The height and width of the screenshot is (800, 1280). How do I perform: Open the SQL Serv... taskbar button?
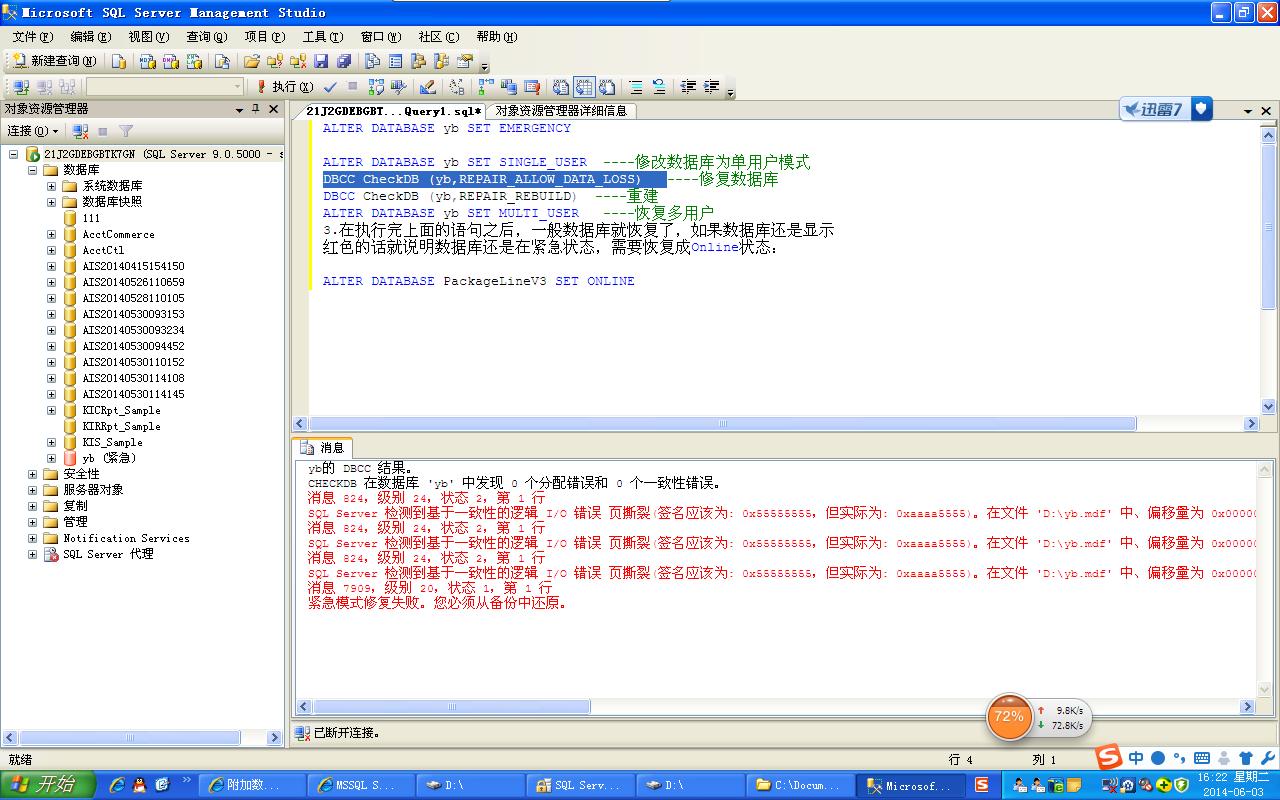(x=579, y=785)
